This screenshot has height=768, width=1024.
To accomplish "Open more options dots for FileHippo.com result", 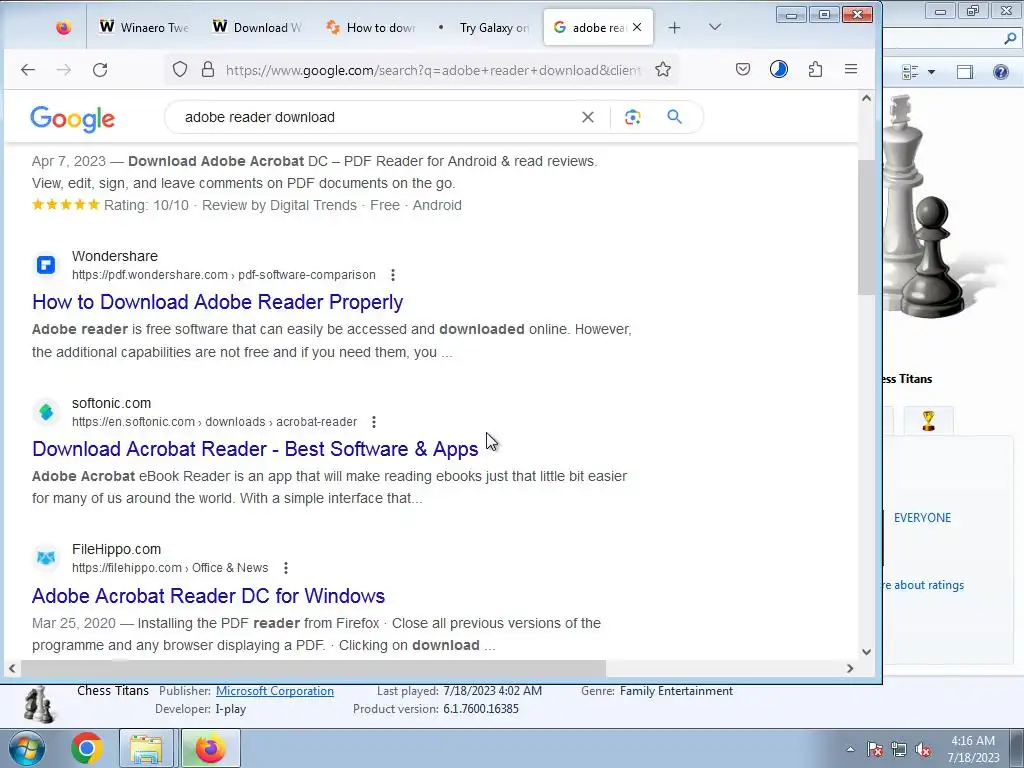I will [x=285, y=568].
